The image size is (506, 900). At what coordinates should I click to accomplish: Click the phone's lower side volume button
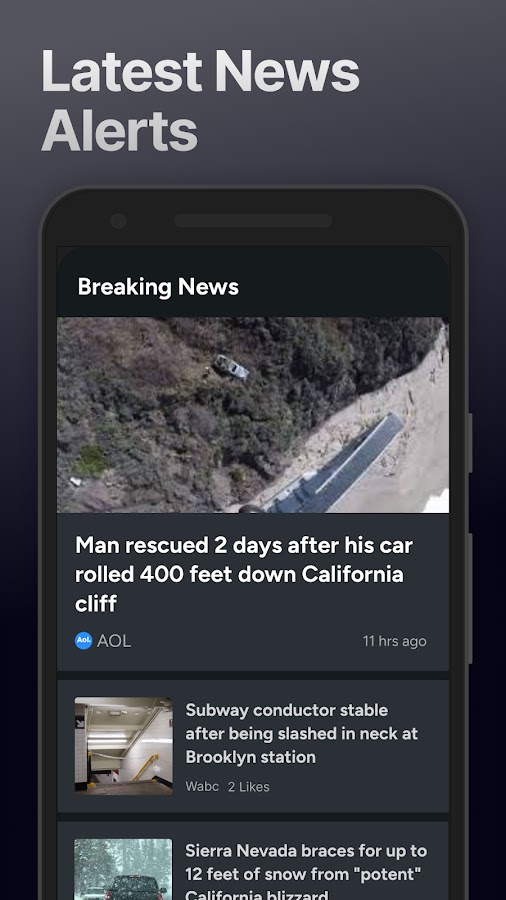coord(470,599)
